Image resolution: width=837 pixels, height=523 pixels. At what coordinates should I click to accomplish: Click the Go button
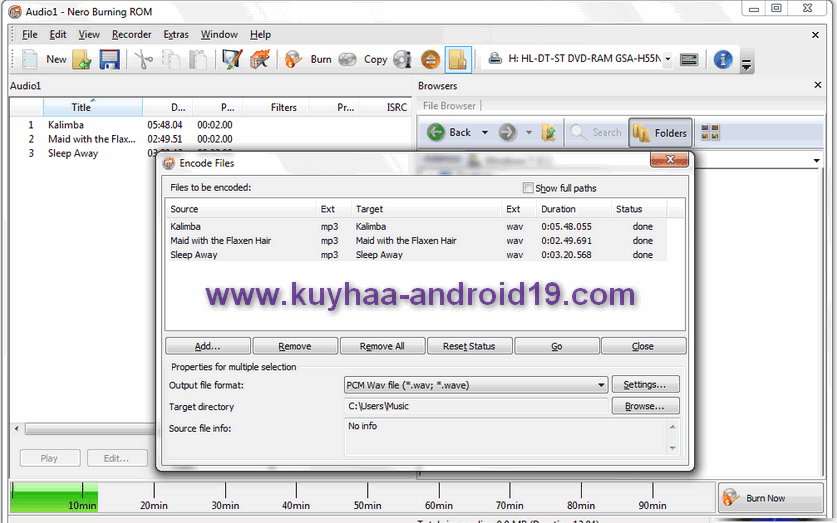tap(556, 346)
